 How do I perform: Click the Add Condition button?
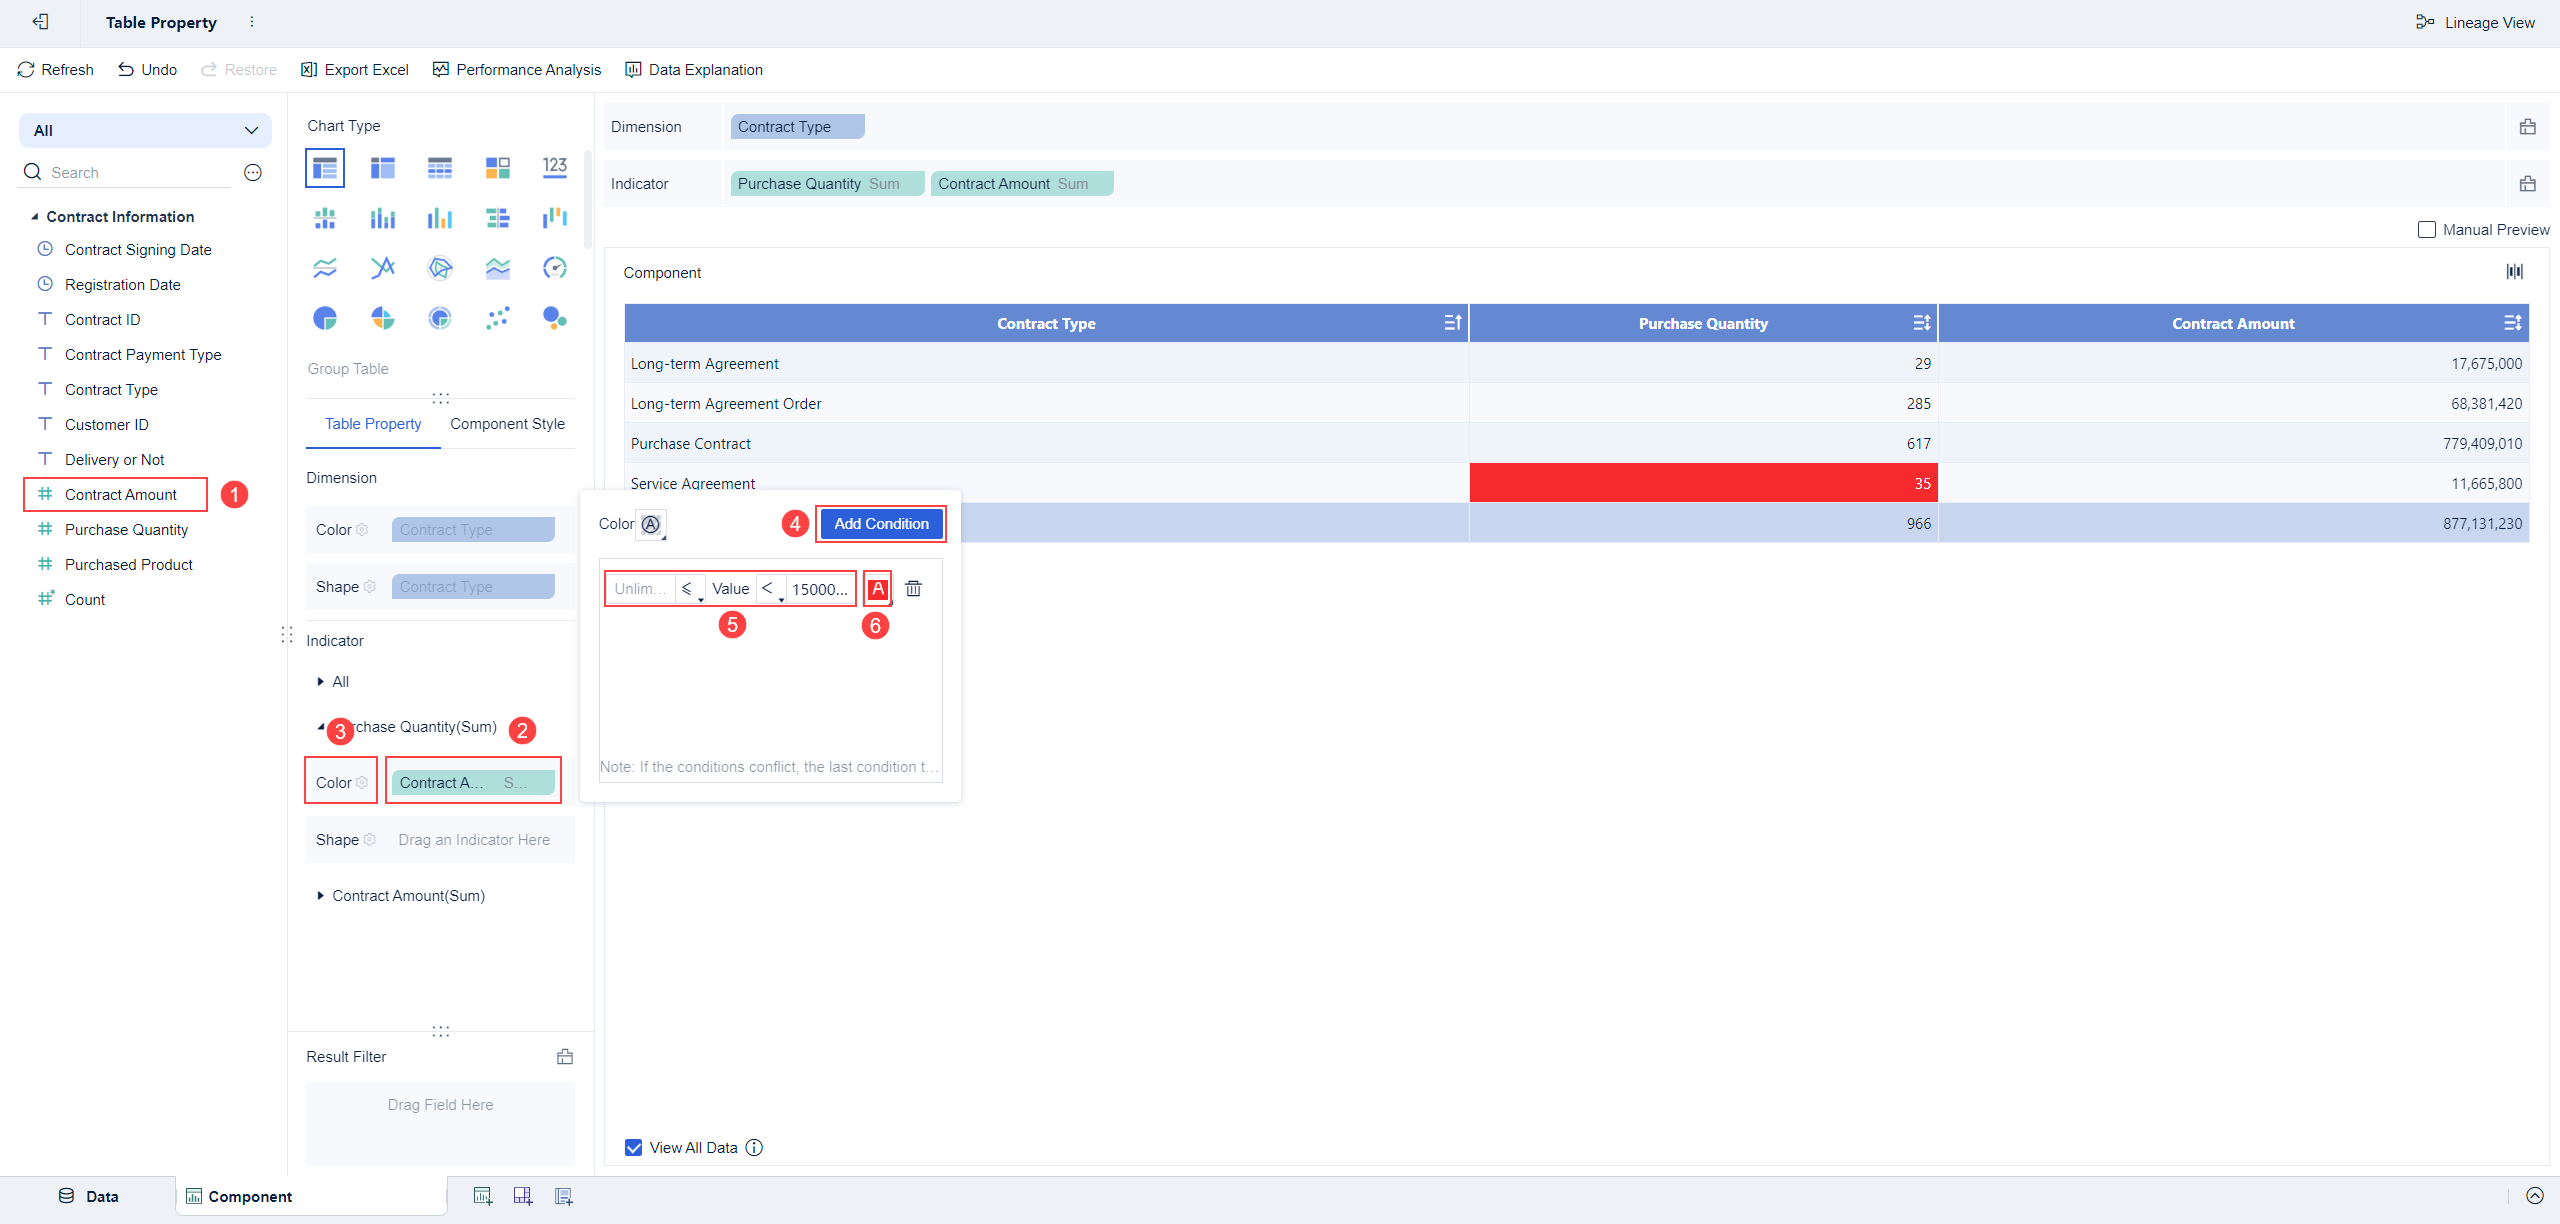click(x=881, y=524)
